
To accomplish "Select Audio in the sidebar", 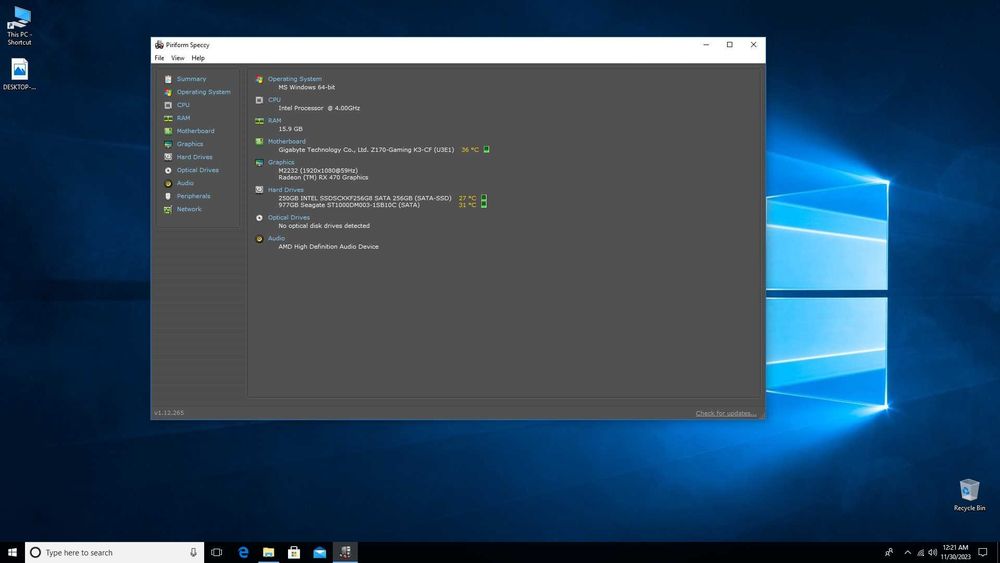I will (185, 183).
